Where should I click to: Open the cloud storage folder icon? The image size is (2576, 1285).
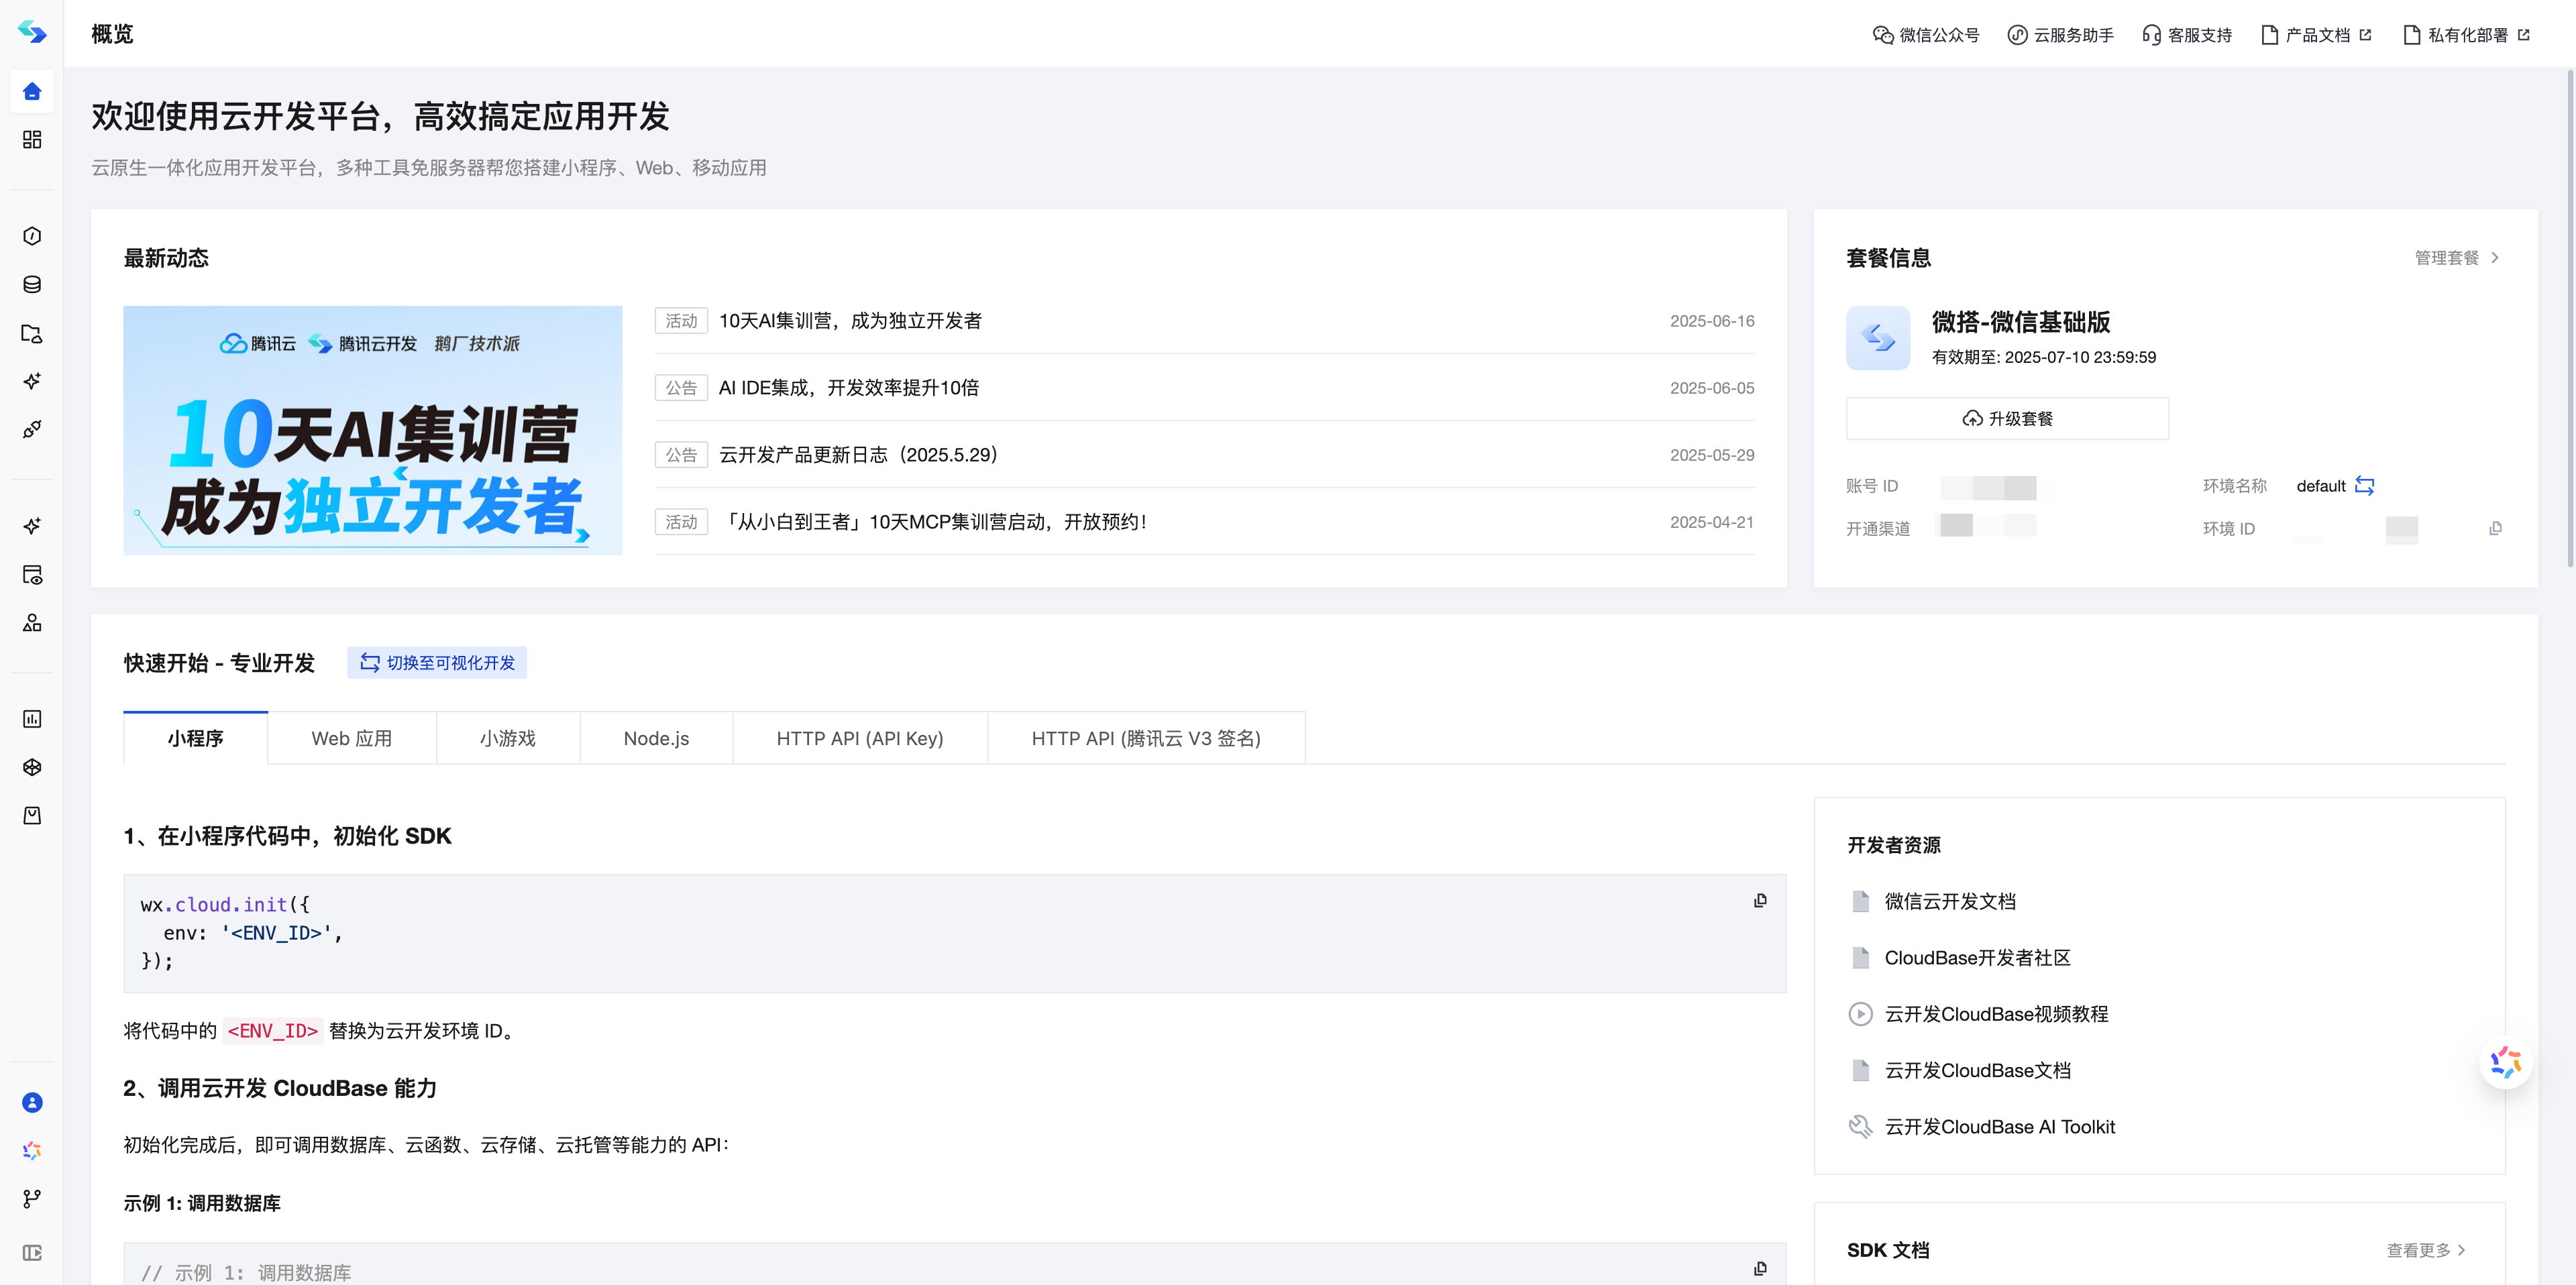pos(32,333)
